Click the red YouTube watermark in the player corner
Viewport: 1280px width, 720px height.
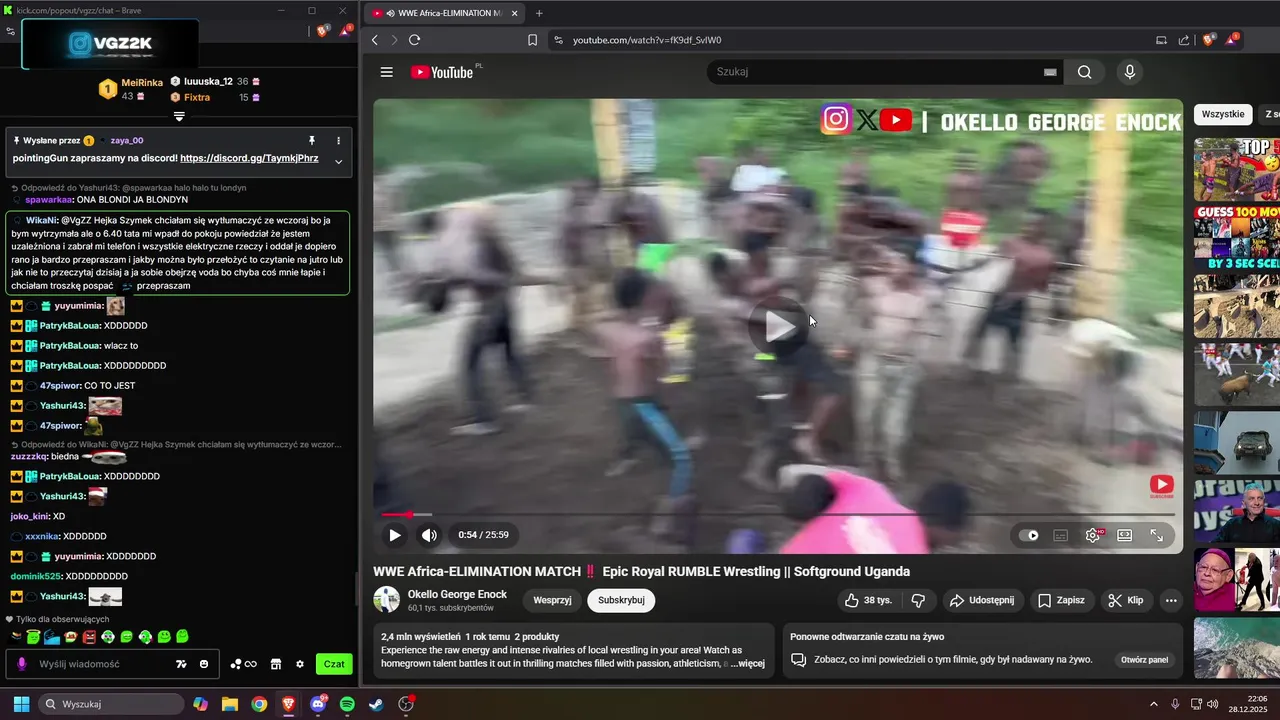(x=1161, y=486)
